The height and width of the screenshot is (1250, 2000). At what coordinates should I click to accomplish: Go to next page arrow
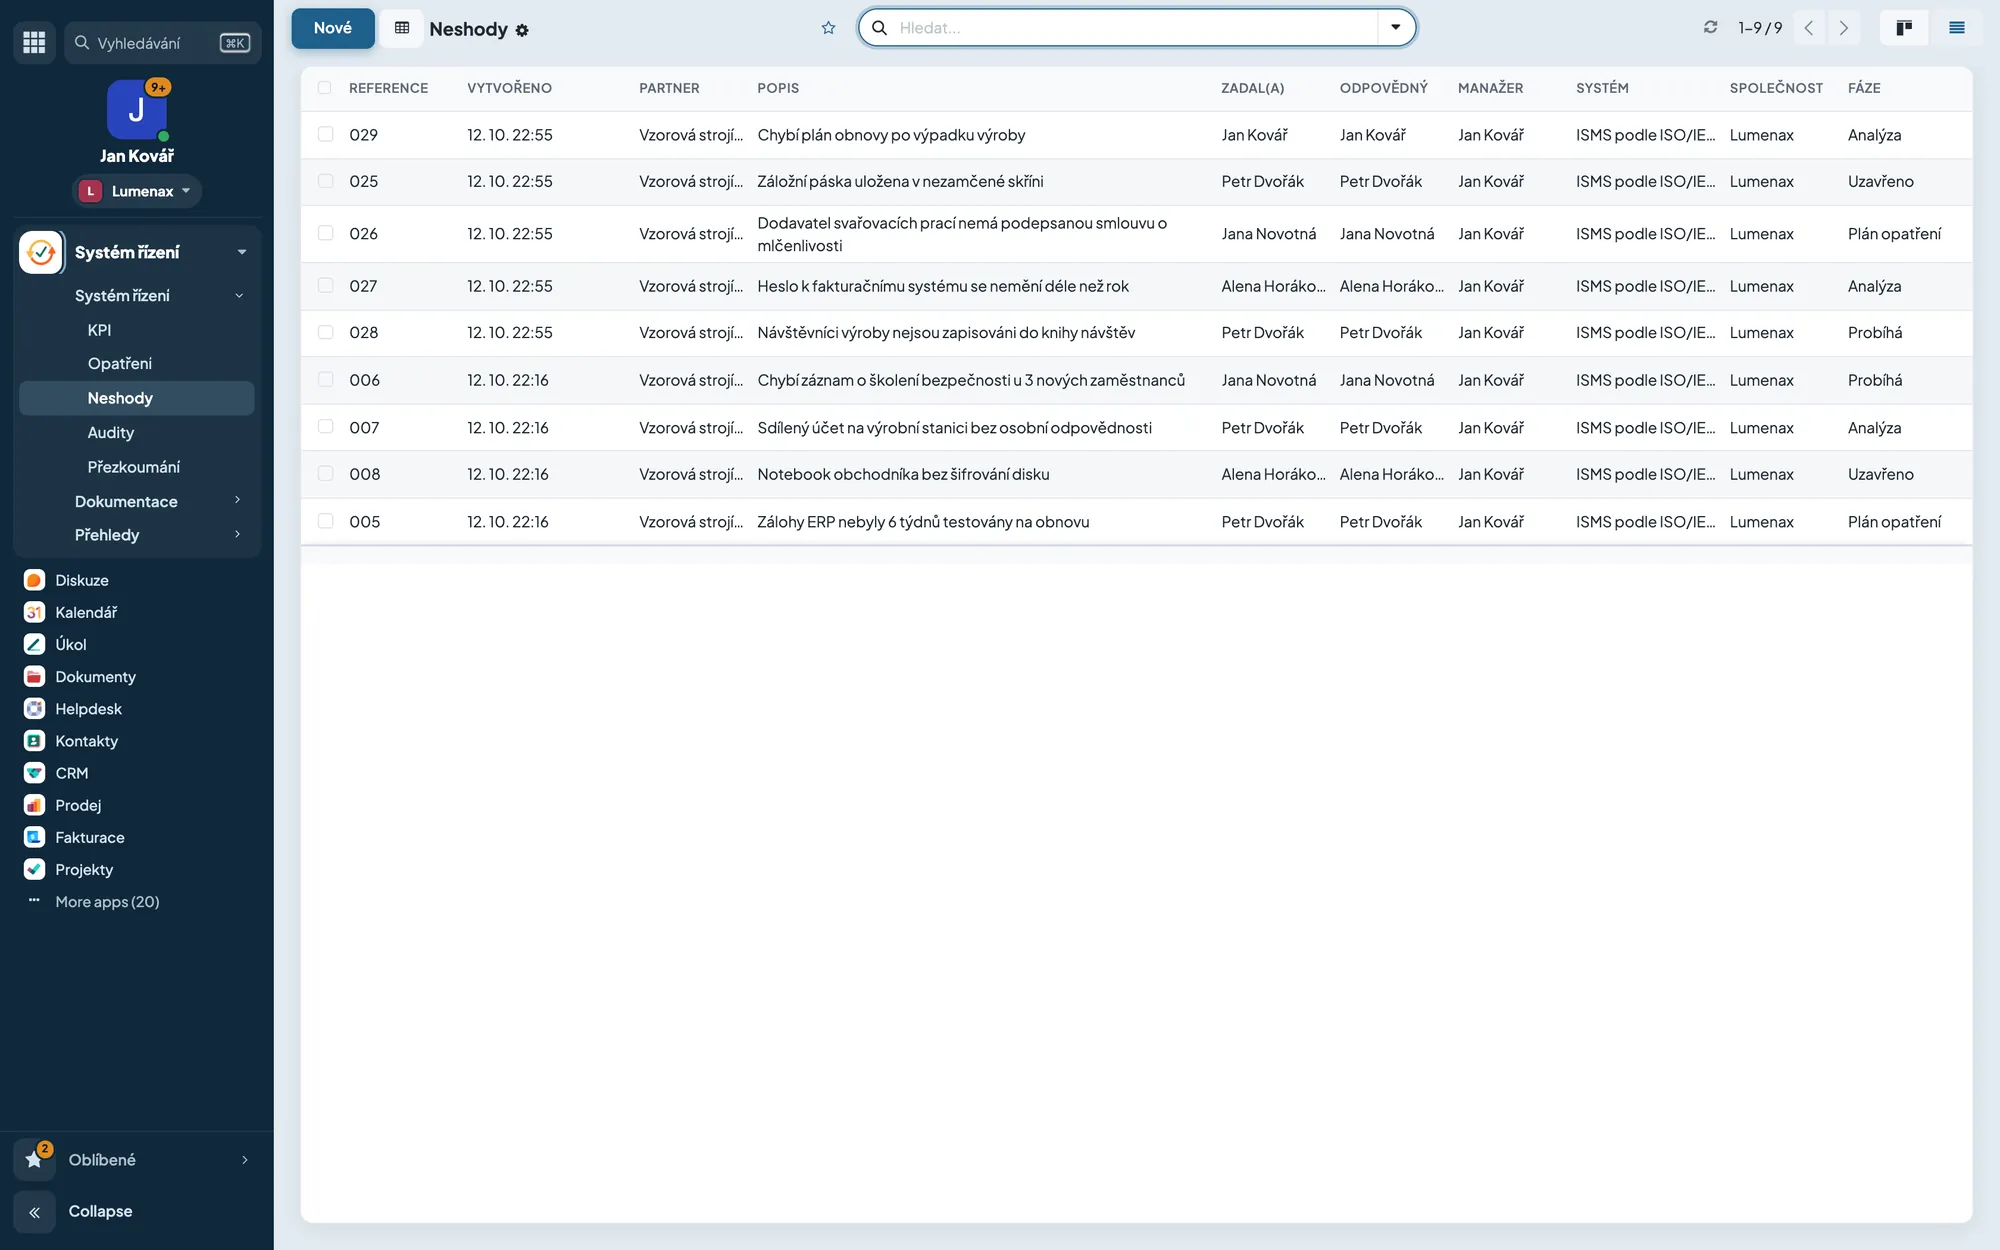point(1844,28)
